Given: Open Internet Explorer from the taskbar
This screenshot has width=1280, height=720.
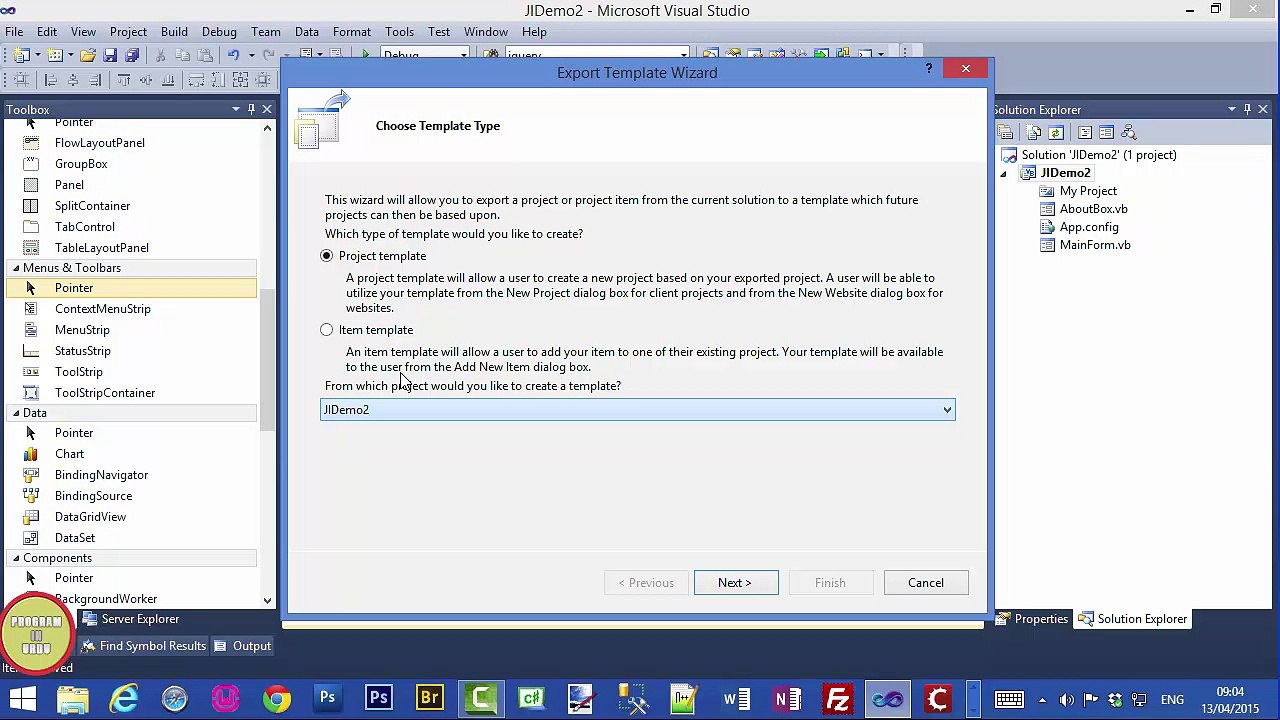Looking at the screenshot, I should 124,698.
